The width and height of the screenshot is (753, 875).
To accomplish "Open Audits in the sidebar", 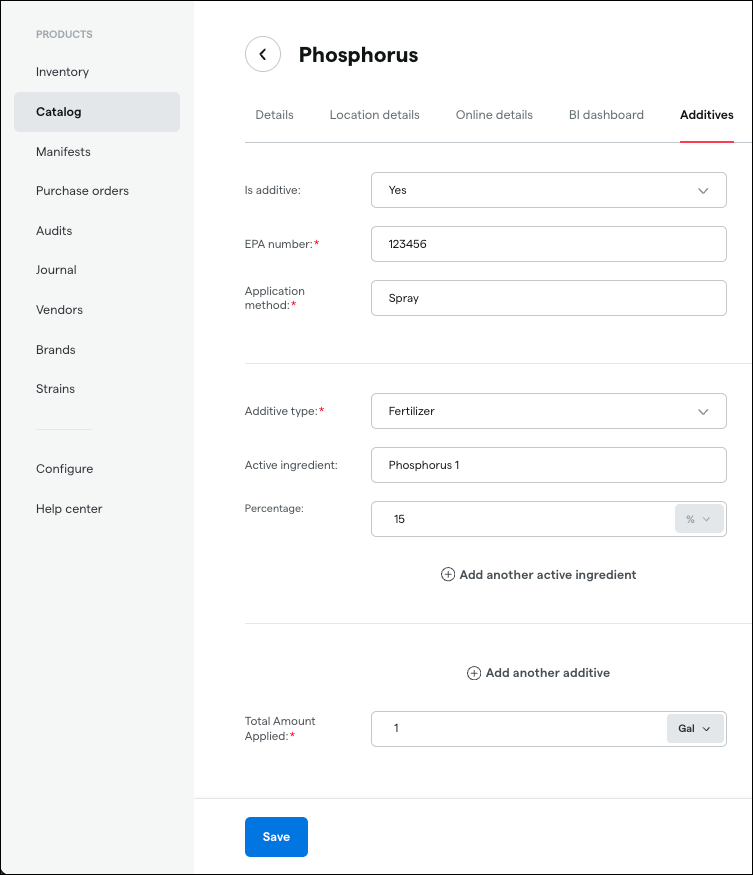I will (54, 231).
